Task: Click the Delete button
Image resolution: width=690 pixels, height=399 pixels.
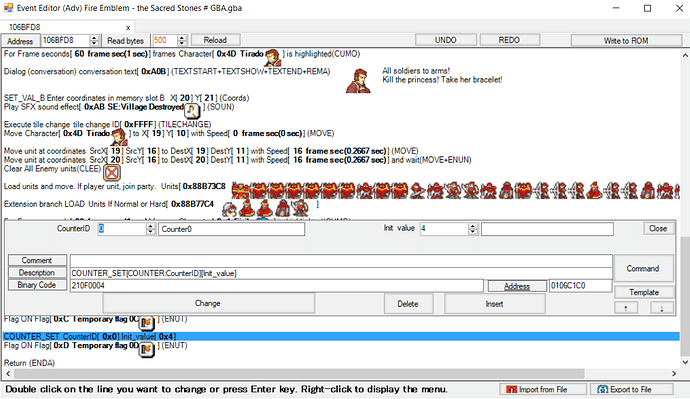Action: [x=408, y=304]
